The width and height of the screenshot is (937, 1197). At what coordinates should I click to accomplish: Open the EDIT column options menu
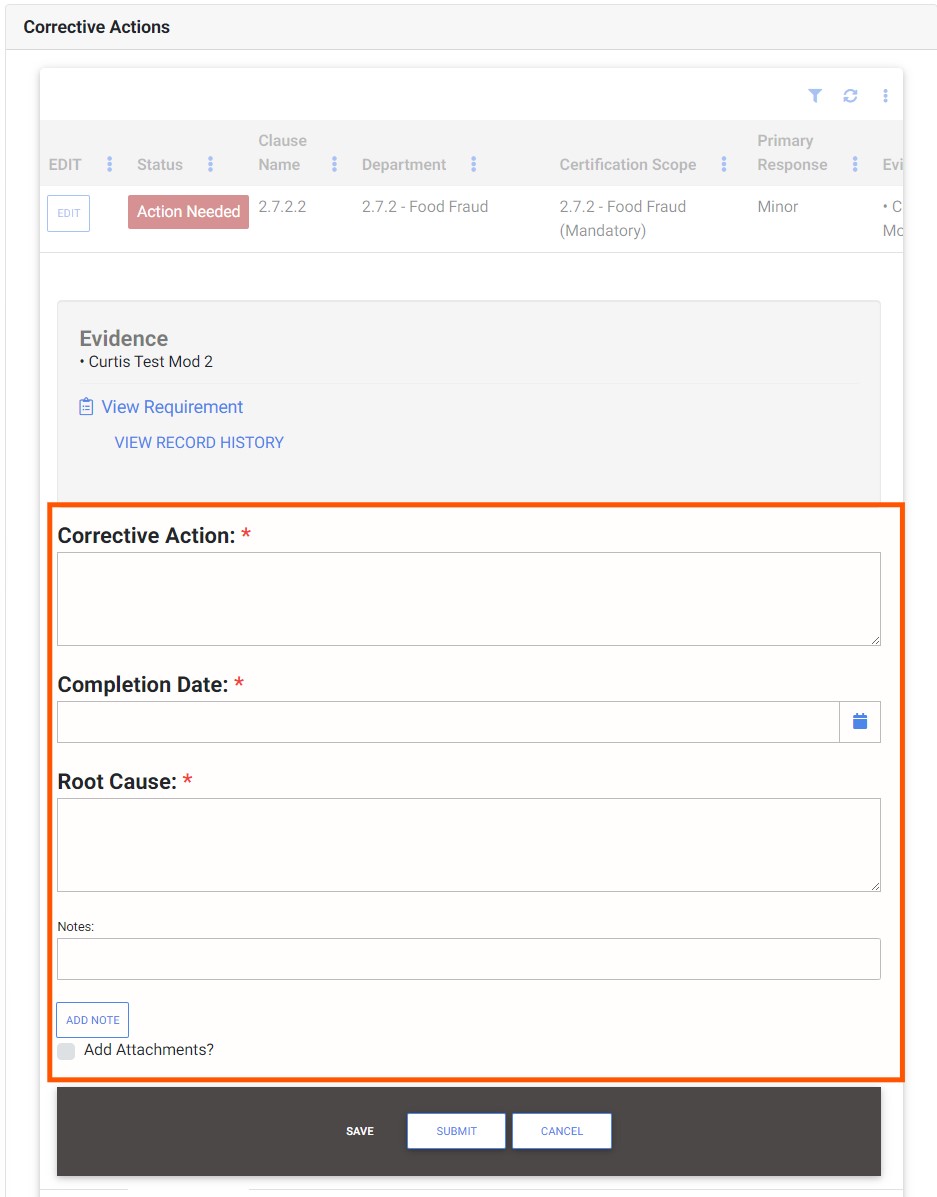click(110, 164)
